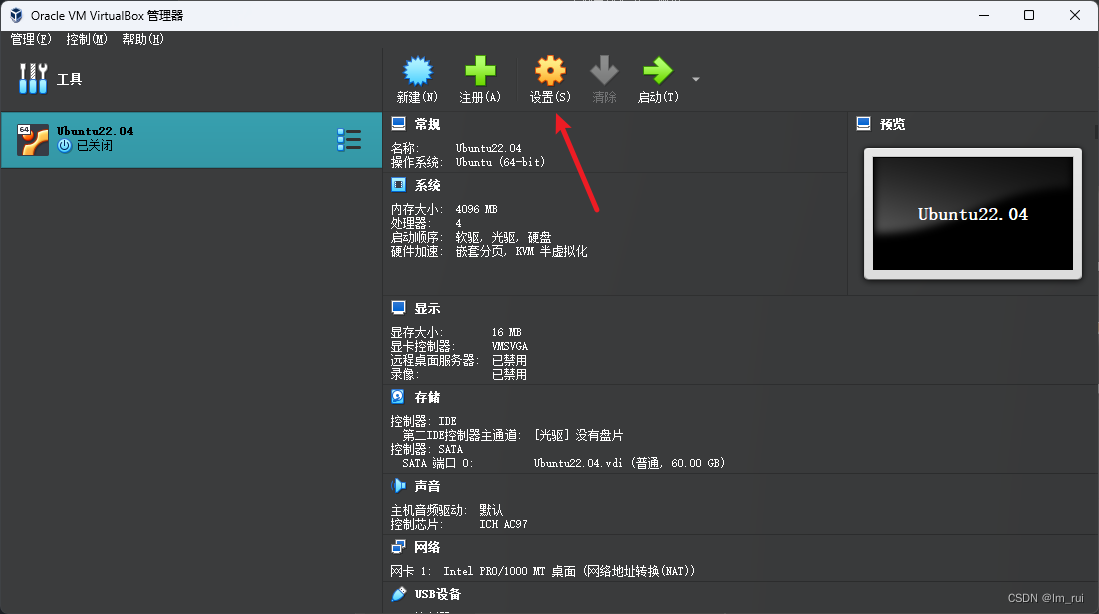This screenshot has height=614, width=1099.
Task: Open the USB设备 section heading
Action: (437, 594)
